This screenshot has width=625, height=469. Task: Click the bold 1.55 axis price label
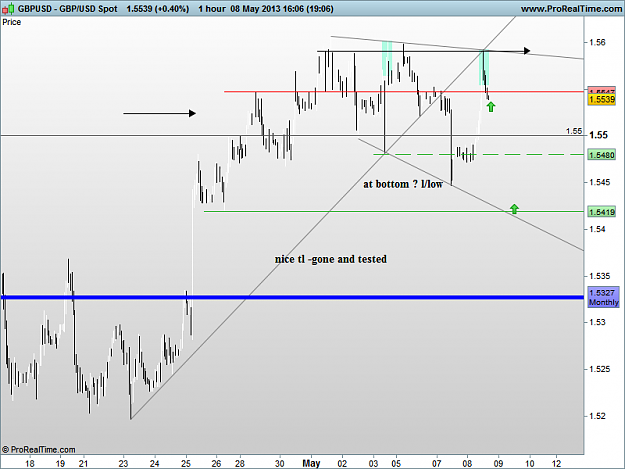pos(598,135)
